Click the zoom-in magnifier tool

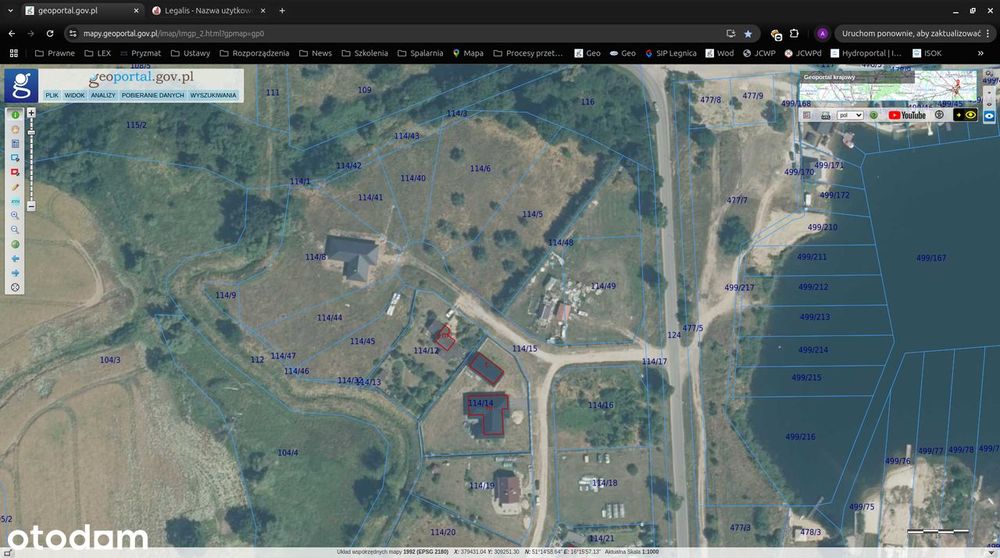[15, 216]
